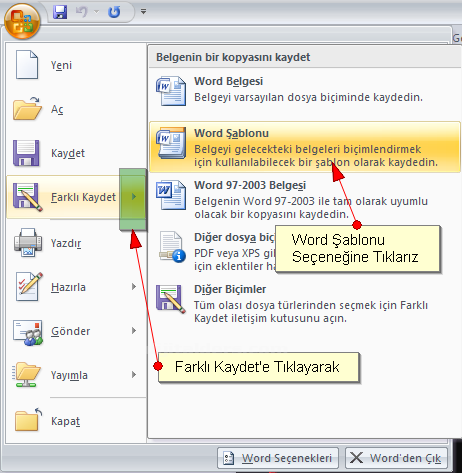Expand the Hazırla submenu arrow

[x=134, y=287]
